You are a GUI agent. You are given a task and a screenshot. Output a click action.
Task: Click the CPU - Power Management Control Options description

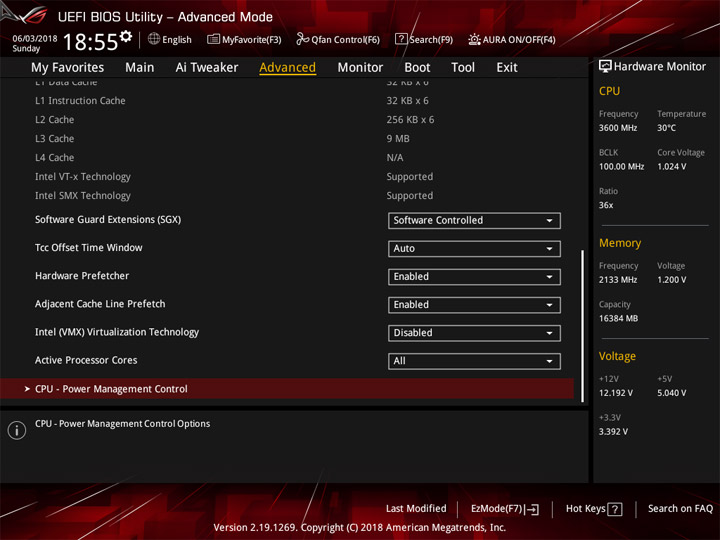pos(123,423)
